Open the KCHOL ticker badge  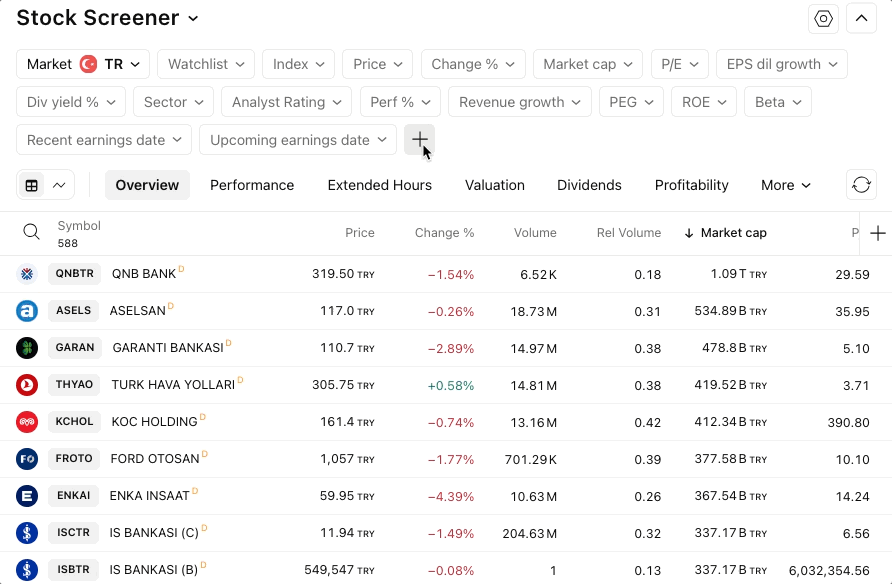click(75, 421)
